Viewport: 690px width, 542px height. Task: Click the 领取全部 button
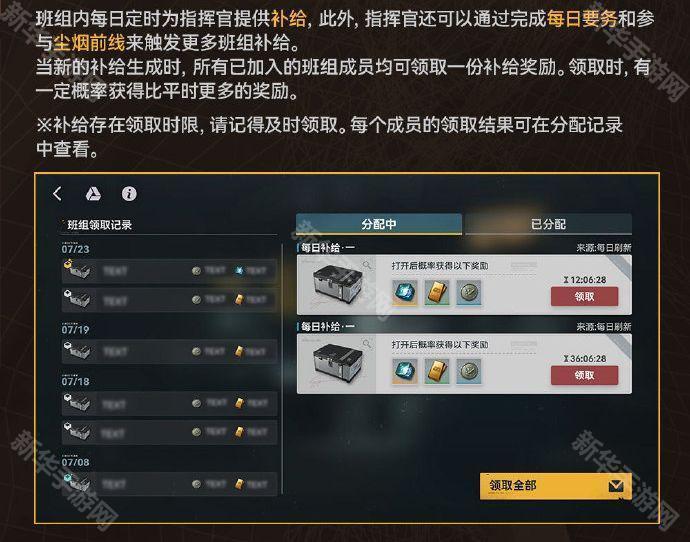pos(555,486)
